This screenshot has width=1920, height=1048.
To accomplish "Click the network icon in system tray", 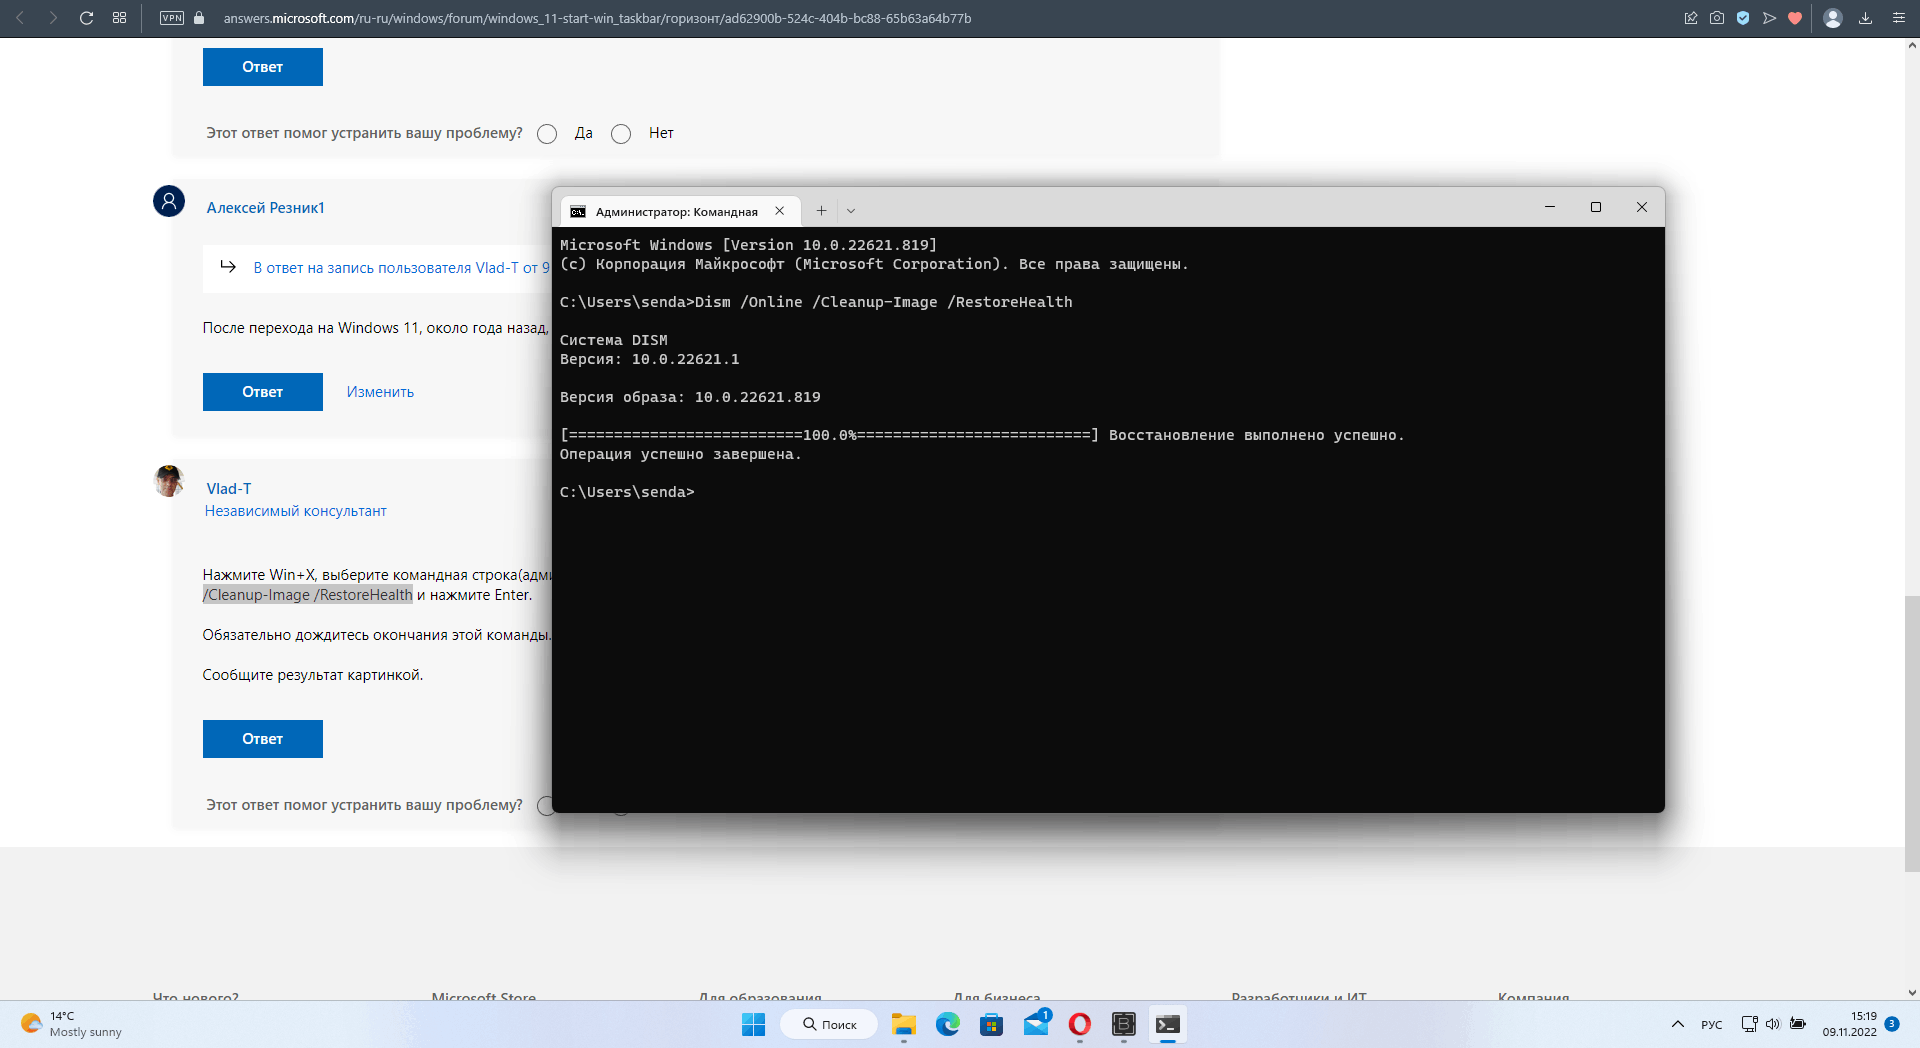I will [1749, 1024].
